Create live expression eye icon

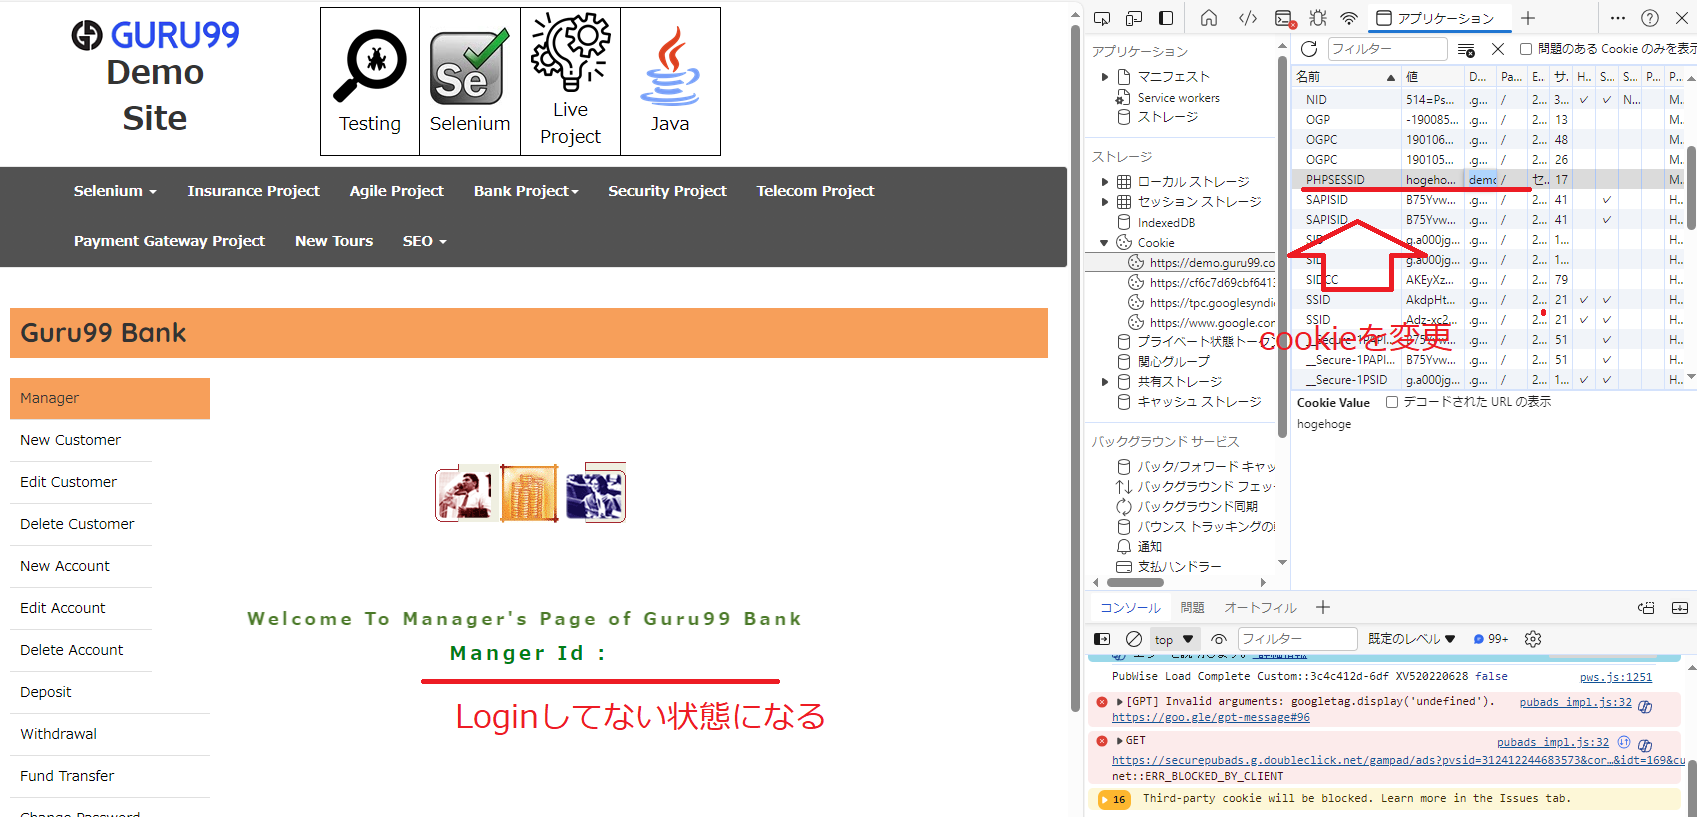click(x=1219, y=639)
